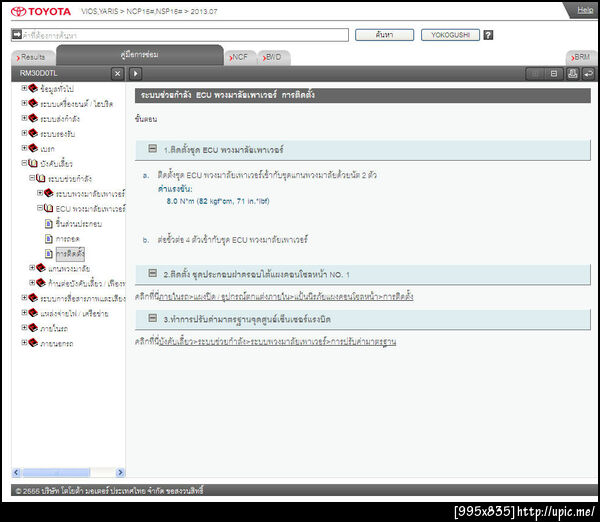Screen dimensions: 600x522
Task: Open the Help link at top right
Action: 585,10
